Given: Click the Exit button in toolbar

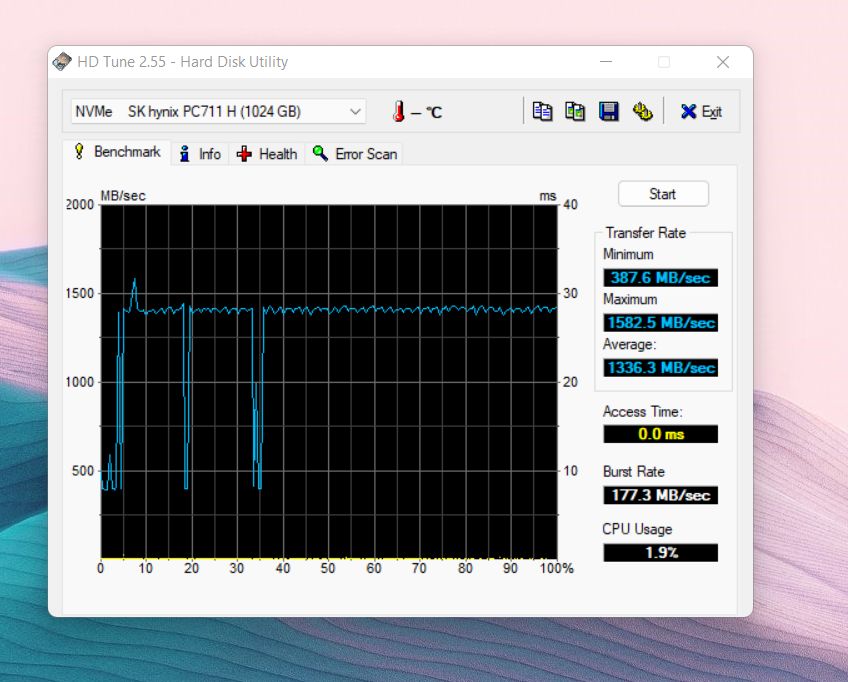Looking at the screenshot, I should tap(701, 111).
